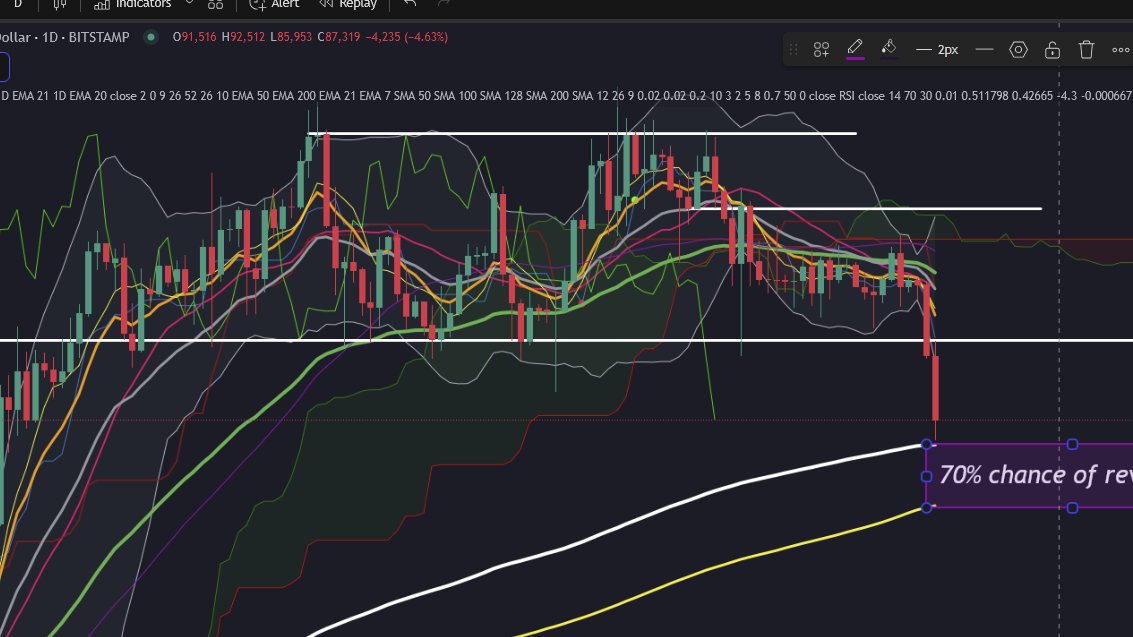
Task: Click the green market status dot
Action: pos(151,37)
